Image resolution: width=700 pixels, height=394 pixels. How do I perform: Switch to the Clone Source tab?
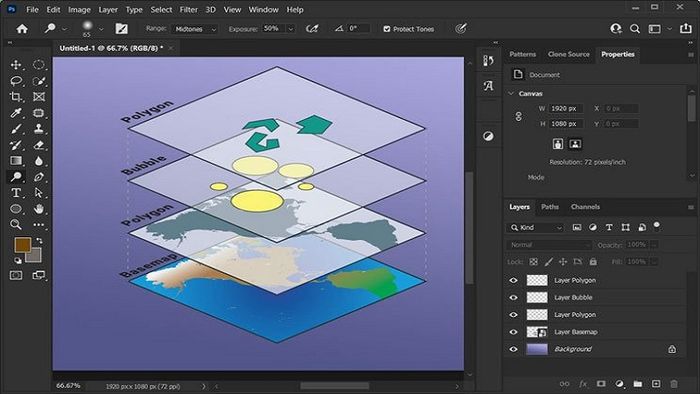[x=568, y=54]
